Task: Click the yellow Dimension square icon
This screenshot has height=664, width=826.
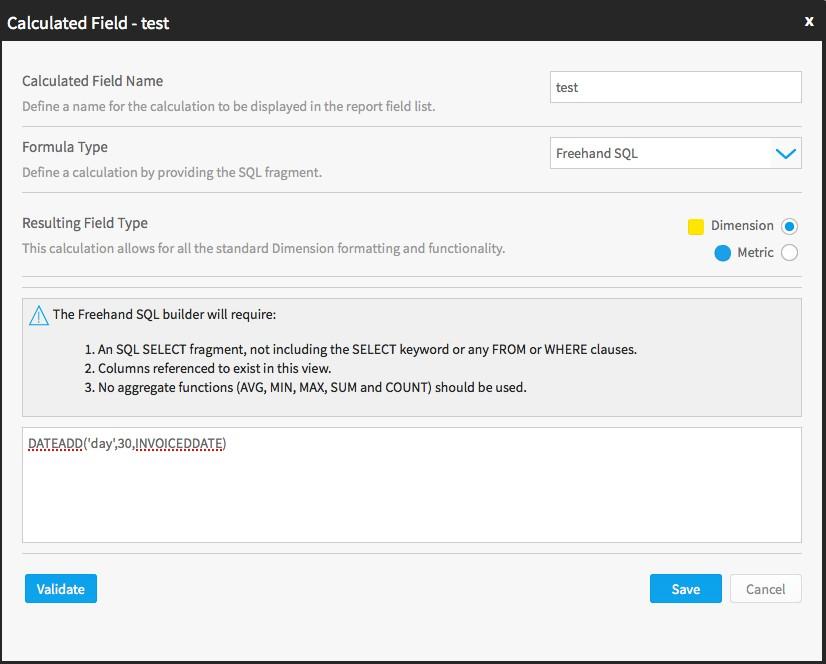Action: click(695, 227)
